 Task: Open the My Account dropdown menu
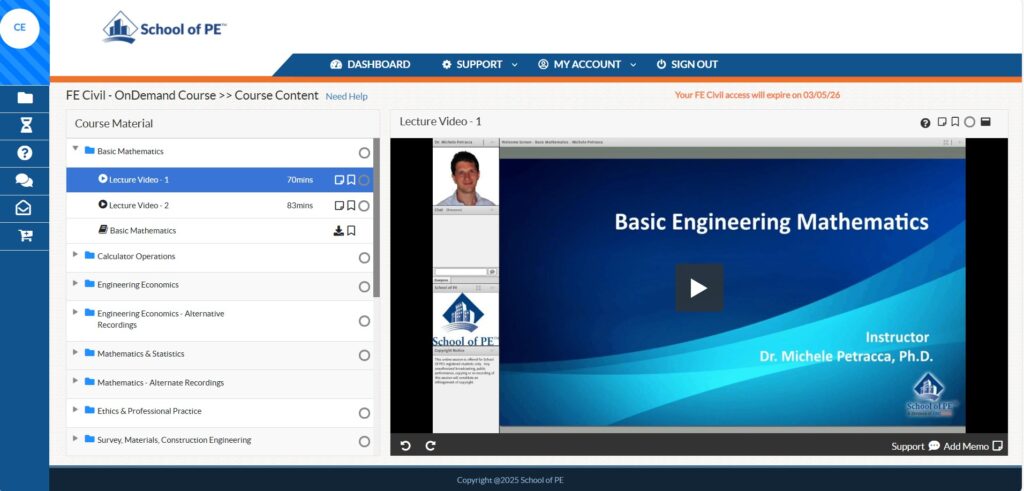pyautogui.click(x=586, y=64)
